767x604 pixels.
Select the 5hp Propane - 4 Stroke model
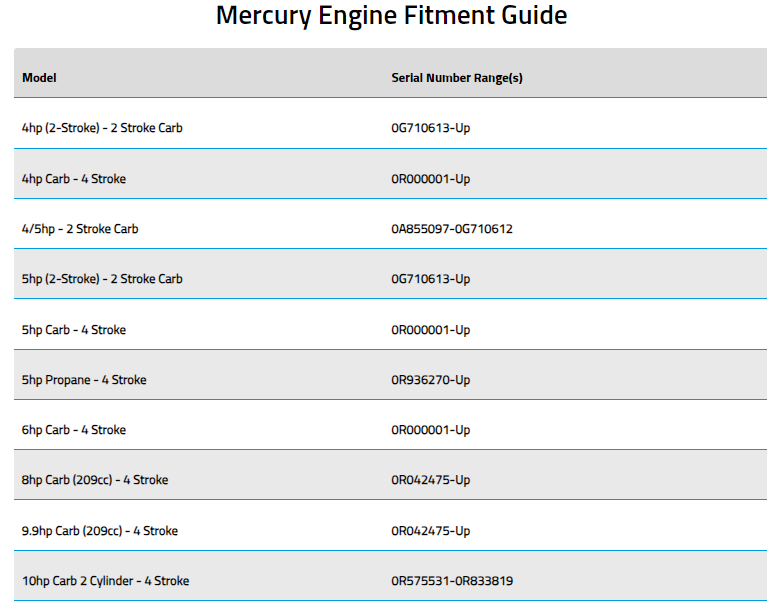click(84, 380)
